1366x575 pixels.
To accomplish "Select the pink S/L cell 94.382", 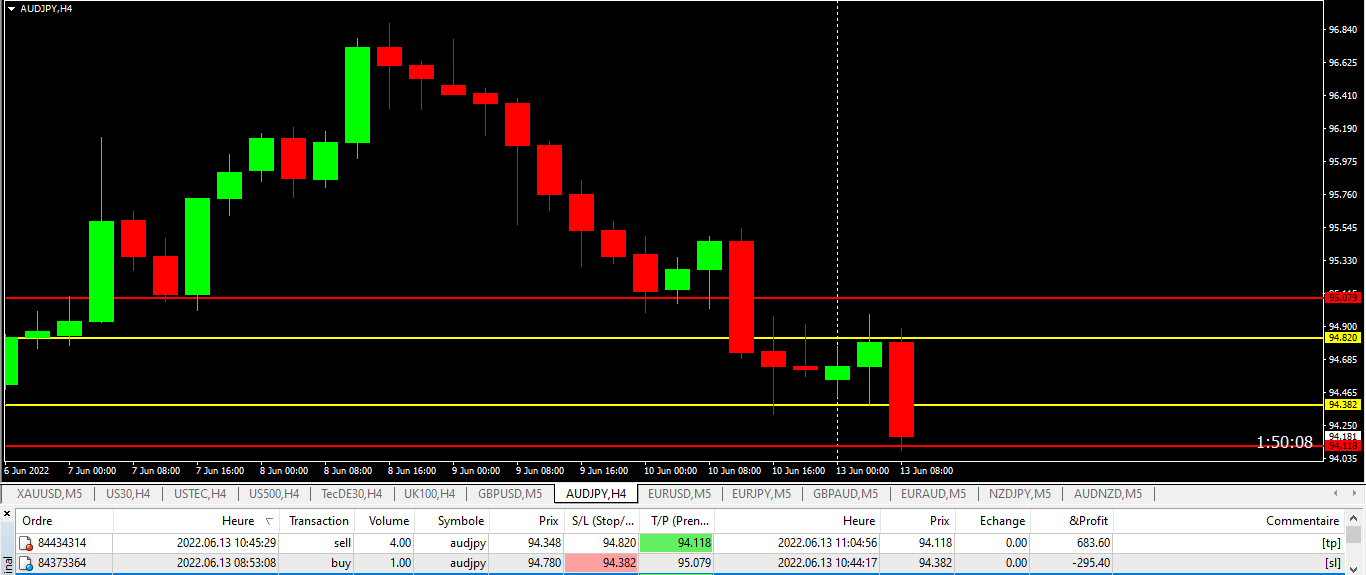I will coord(601,564).
